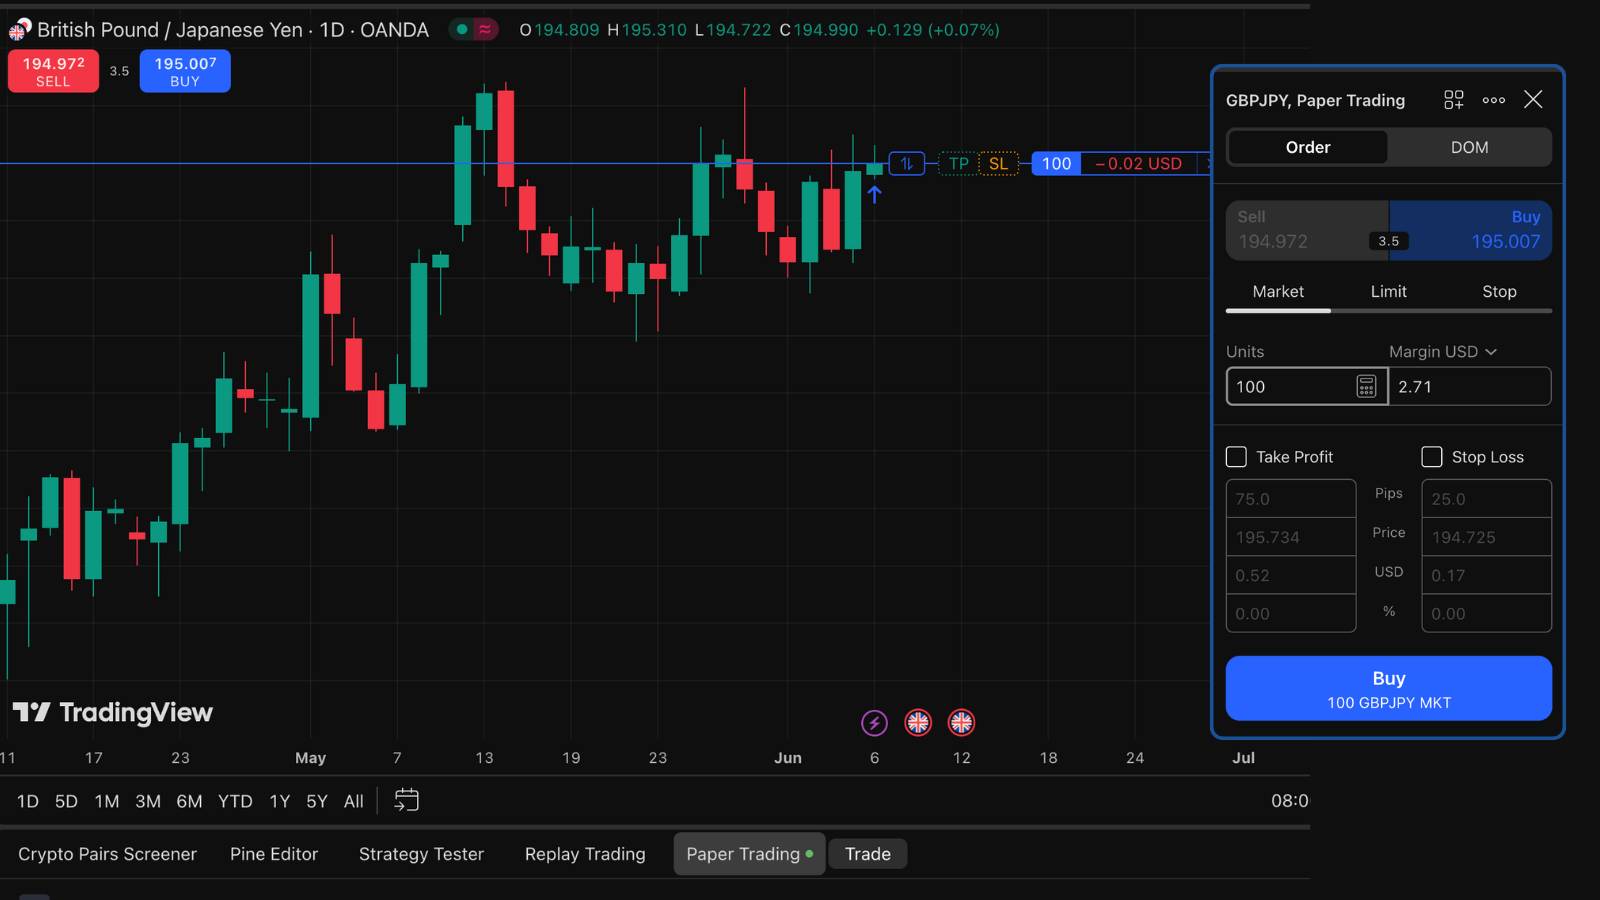
Task: Click the purple lightning economic event icon
Action: (875, 722)
